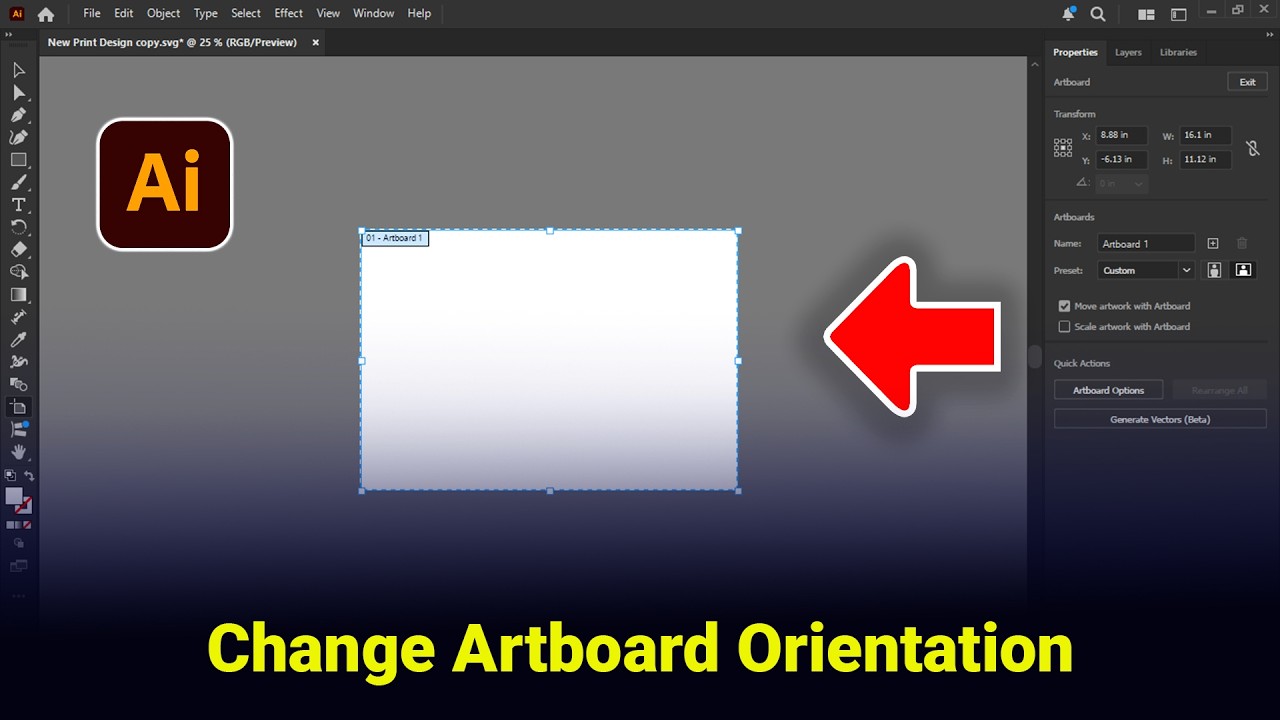
Task: Click the W width field
Action: click(x=1205, y=135)
